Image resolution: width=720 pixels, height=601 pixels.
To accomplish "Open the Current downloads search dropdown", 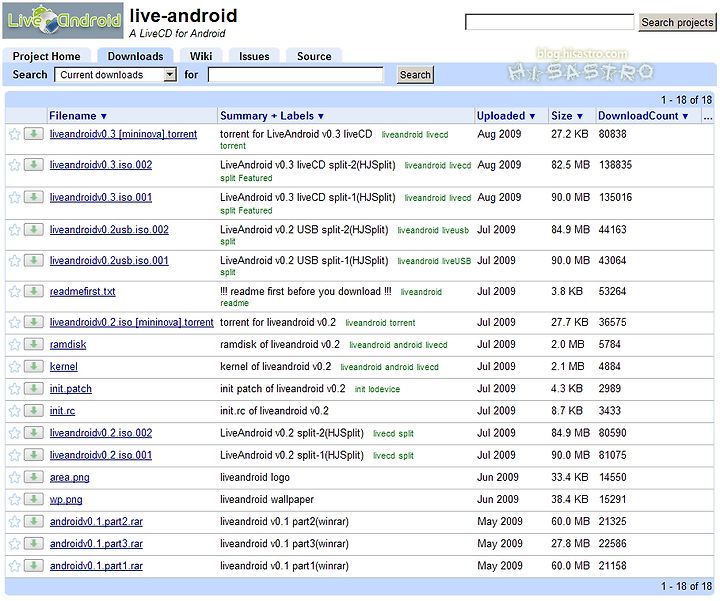I will 115,74.
